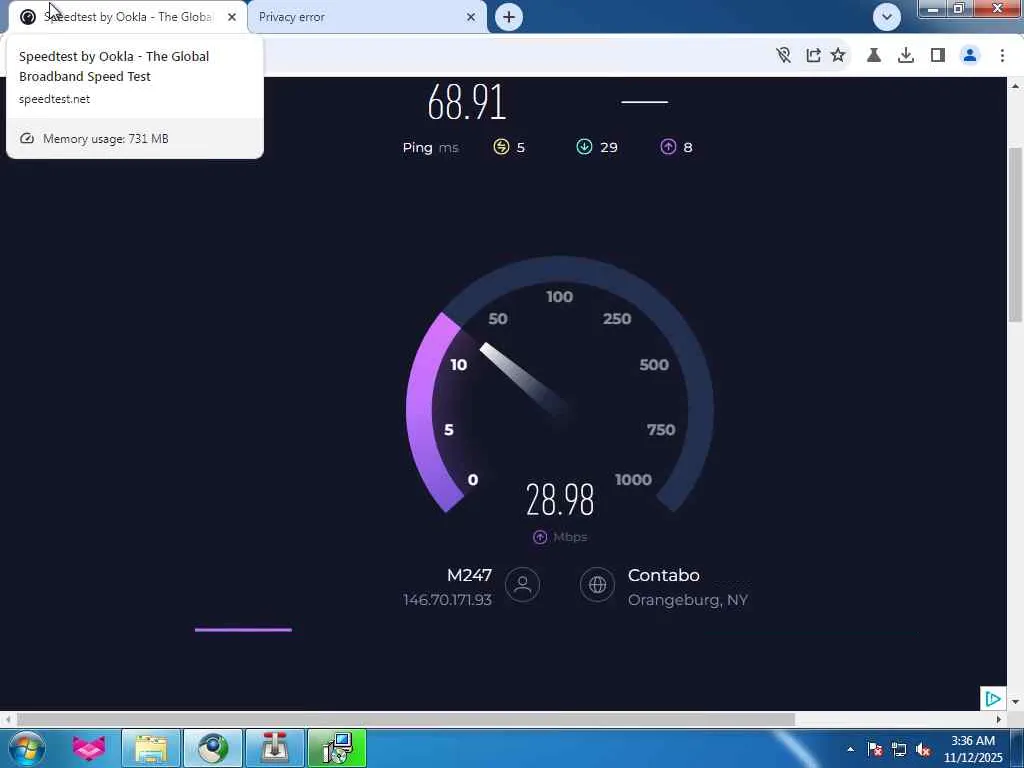Open the green network app in taskbar
The height and width of the screenshot is (768, 1024).
pyautogui.click(x=337, y=748)
